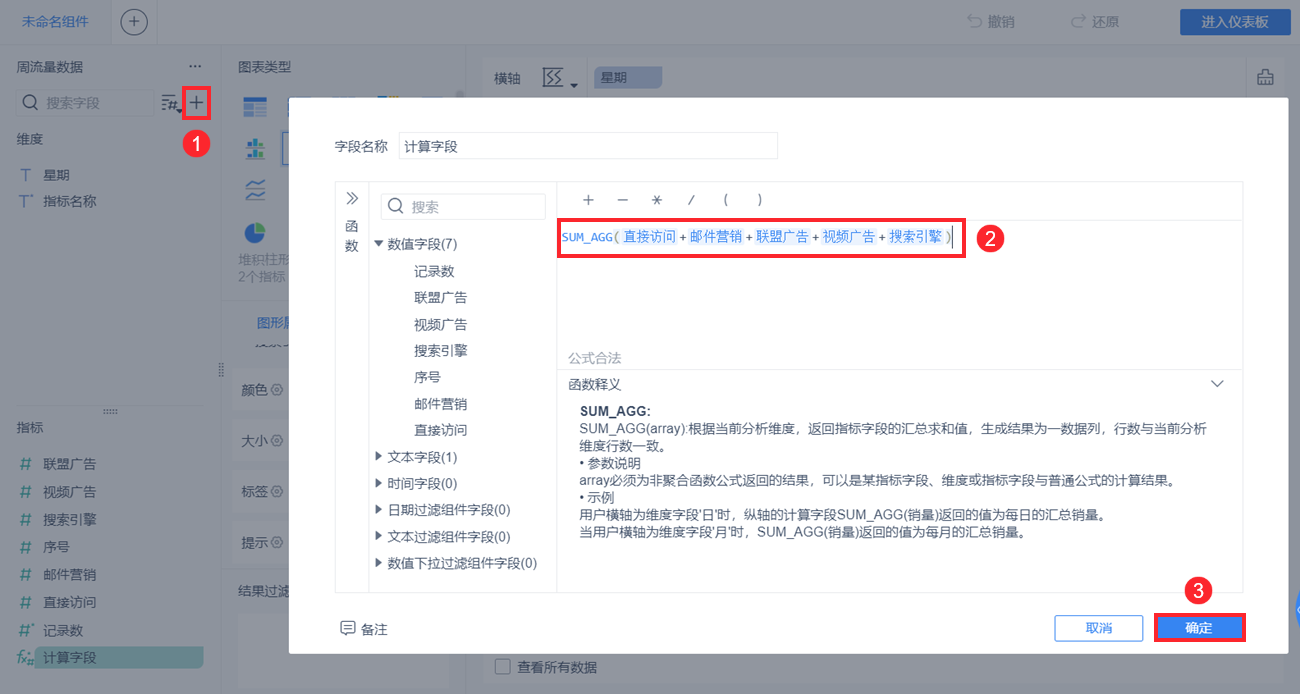Select 序号 in the field tree
This screenshot has width=1300, height=694.
pos(427,377)
